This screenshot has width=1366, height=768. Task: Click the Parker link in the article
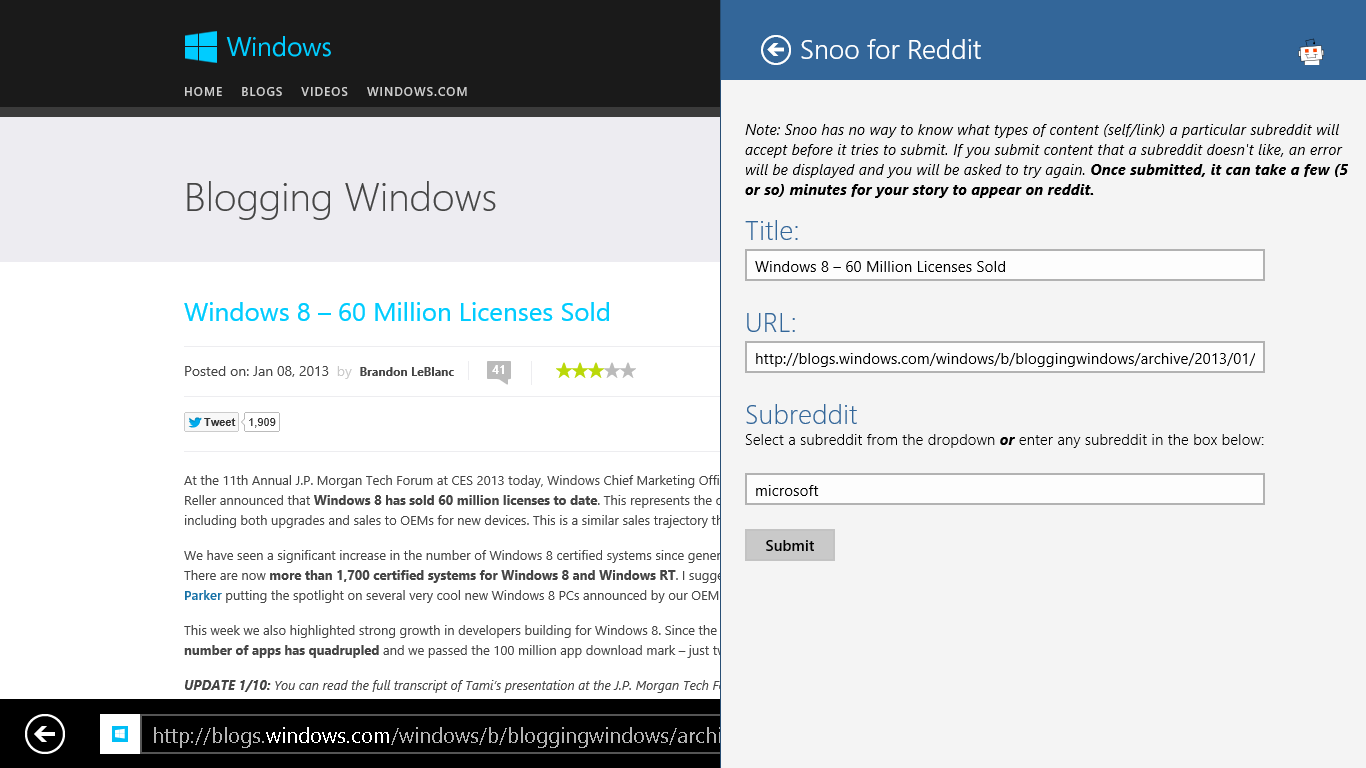click(203, 595)
